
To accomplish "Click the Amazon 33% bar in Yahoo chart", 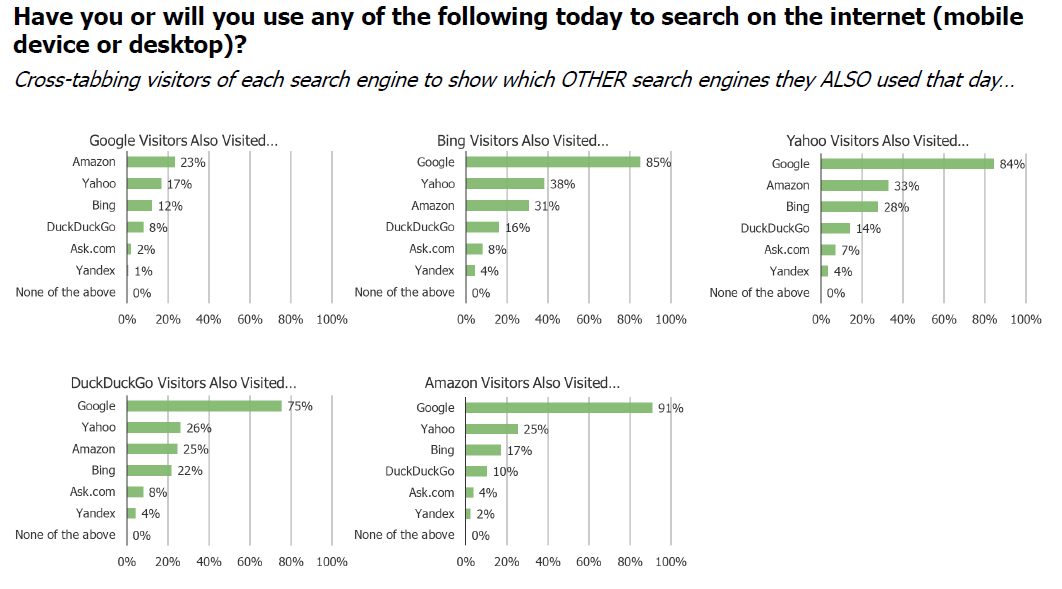I will 854,186.
